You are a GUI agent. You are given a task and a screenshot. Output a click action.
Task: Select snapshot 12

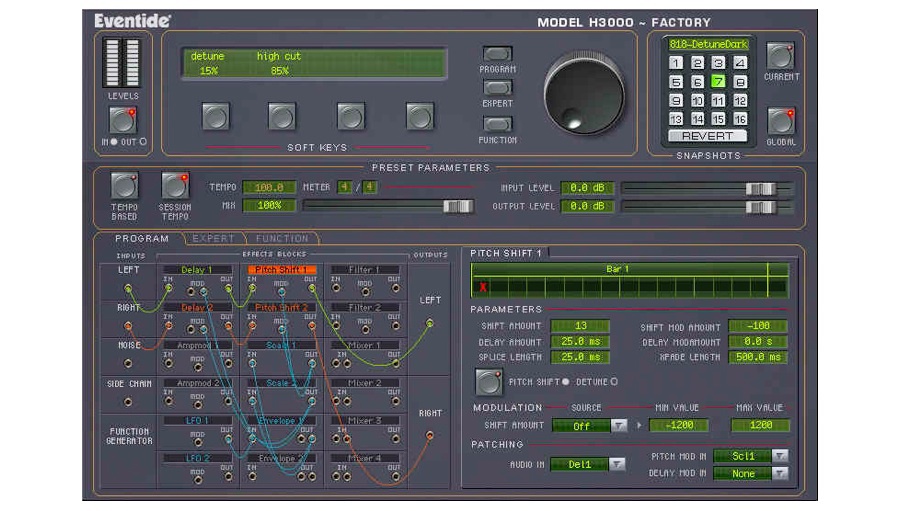(740, 100)
